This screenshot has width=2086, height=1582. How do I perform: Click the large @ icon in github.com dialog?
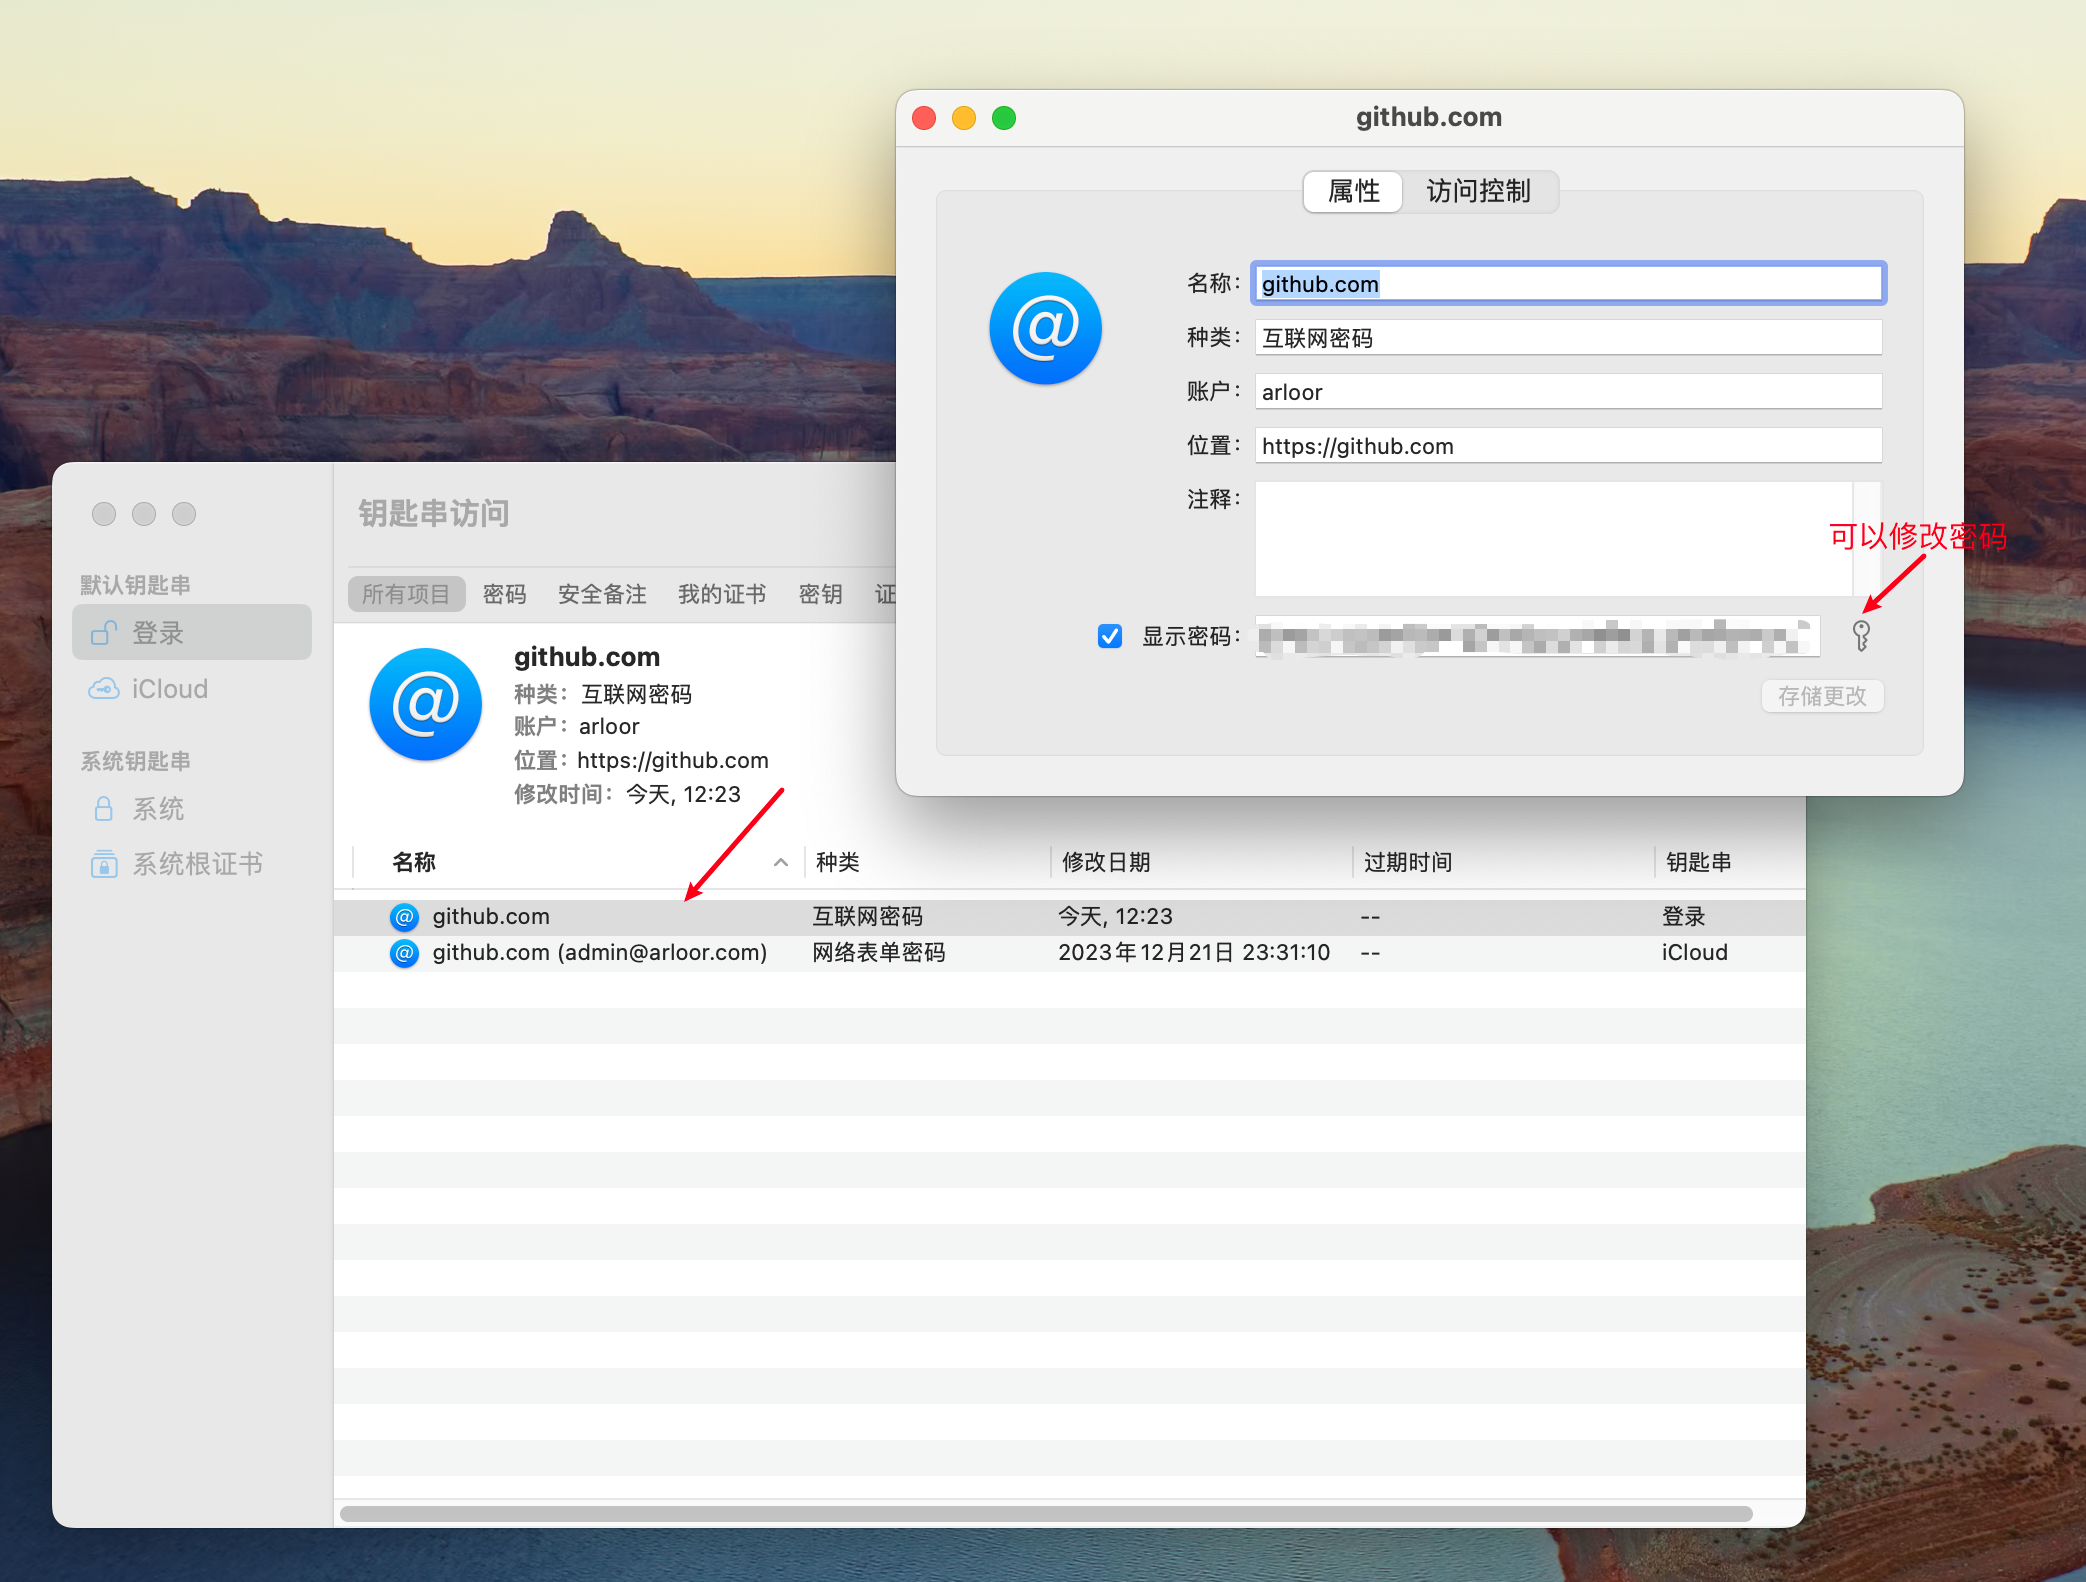tap(1045, 328)
